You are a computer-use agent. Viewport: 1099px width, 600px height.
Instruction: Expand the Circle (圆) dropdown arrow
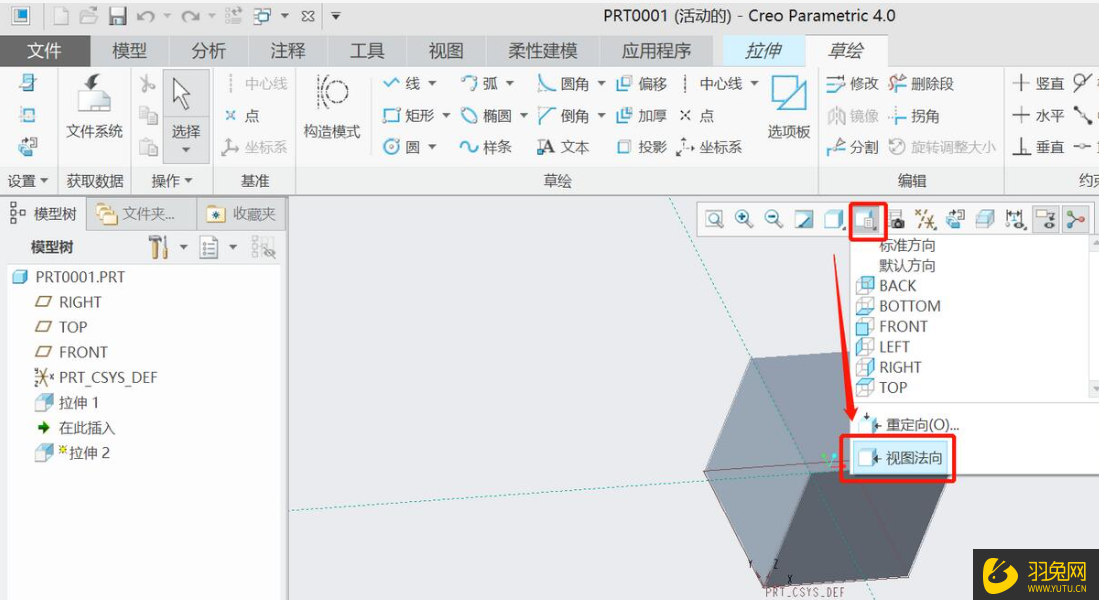(x=432, y=146)
